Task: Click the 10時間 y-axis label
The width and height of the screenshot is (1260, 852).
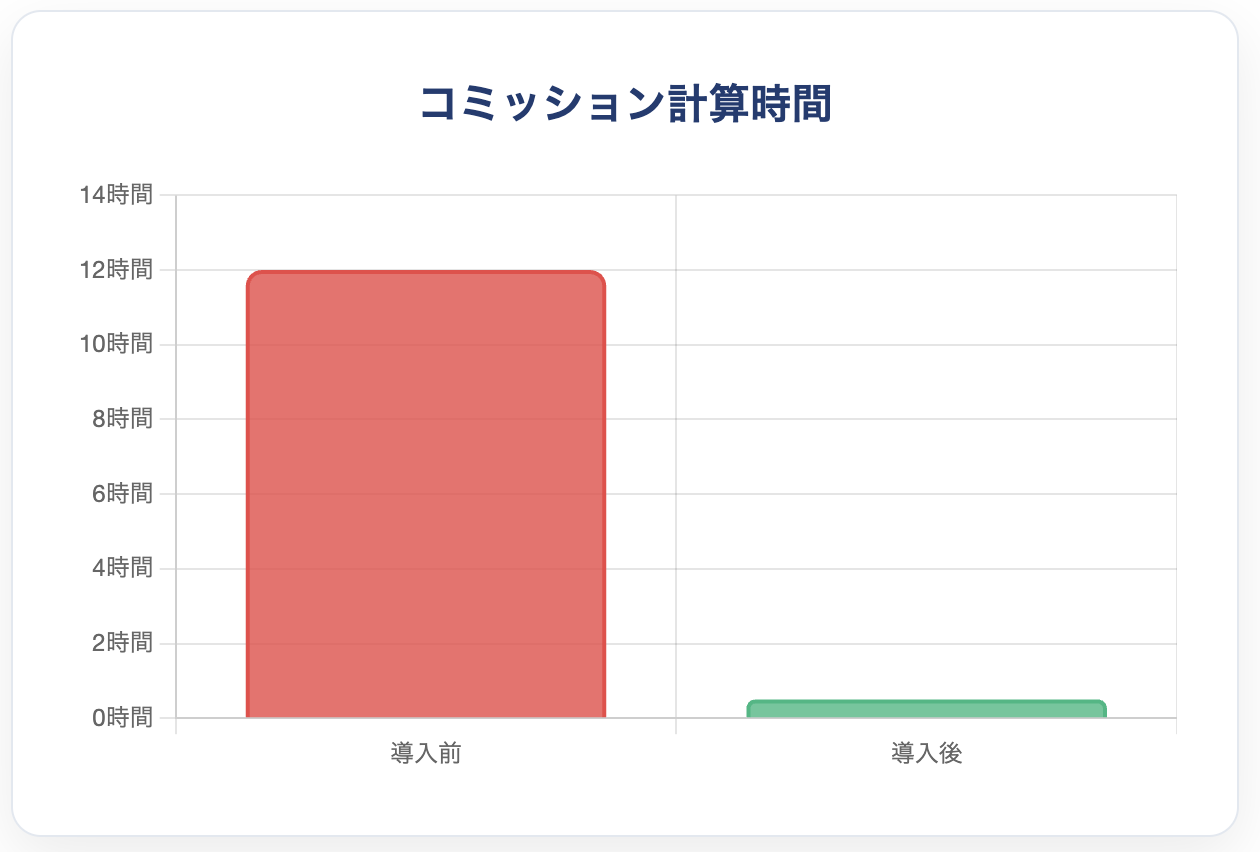Action: [116, 344]
